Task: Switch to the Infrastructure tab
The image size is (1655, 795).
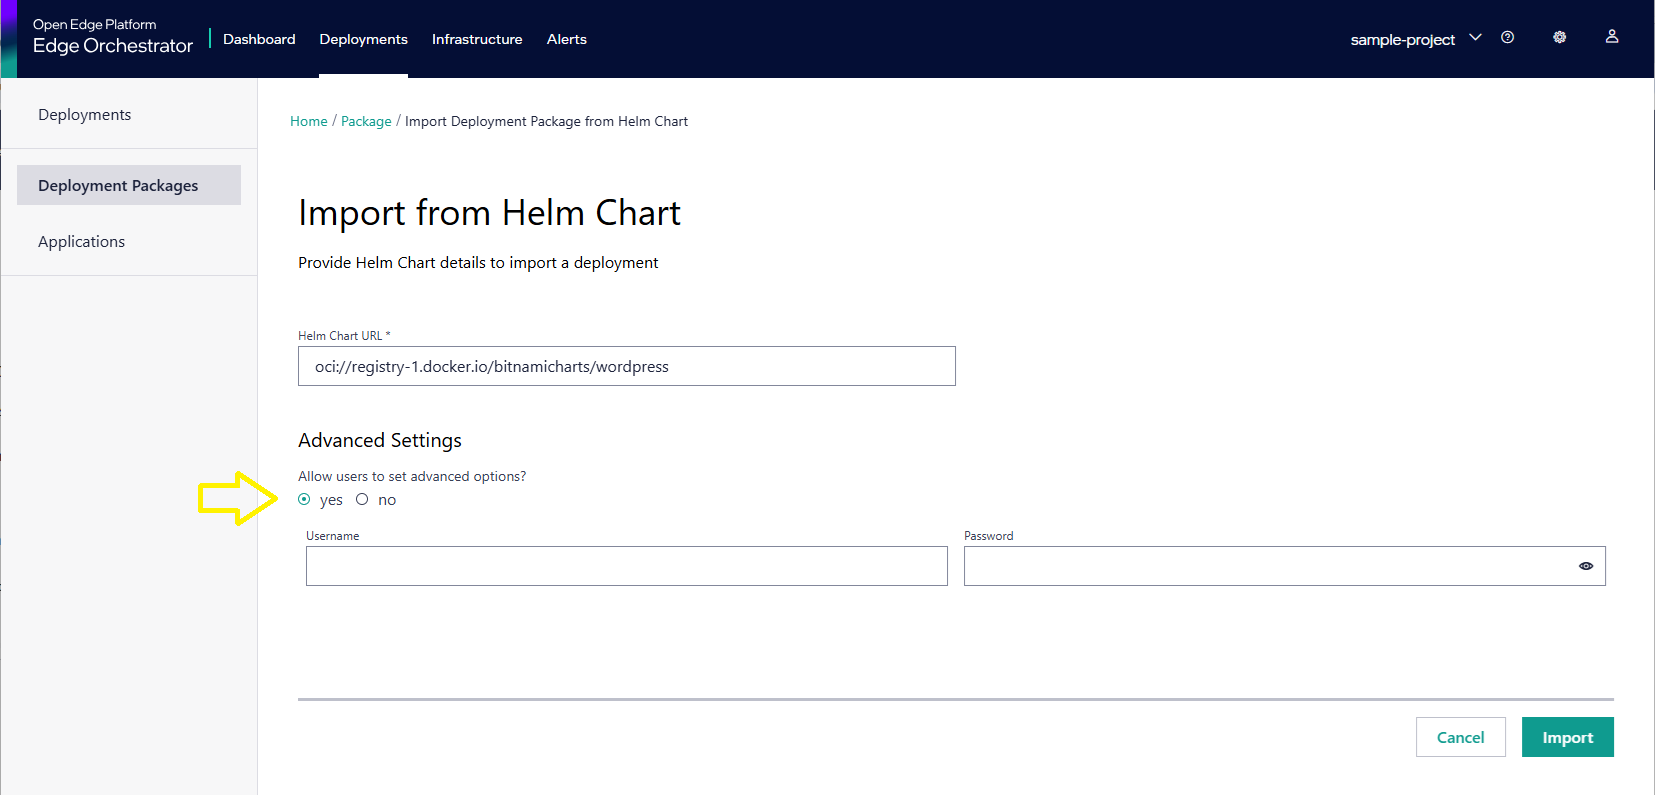Action: point(477,39)
